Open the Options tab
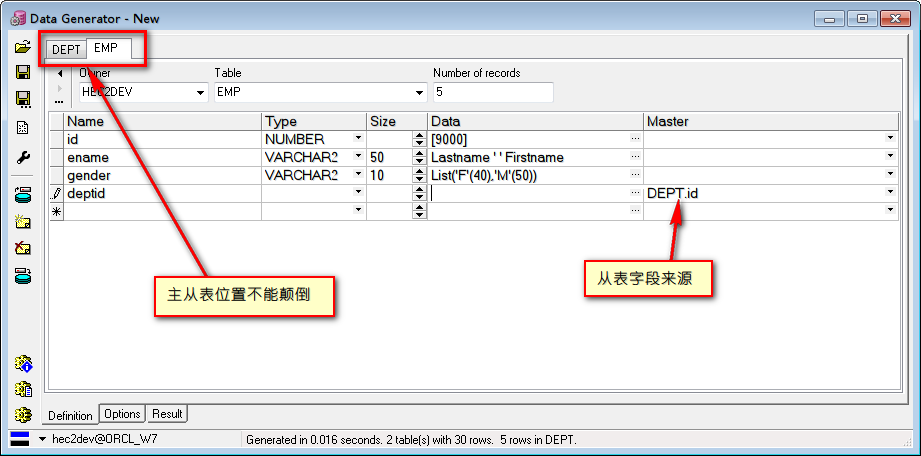921x456 pixels. (x=122, y=414)
